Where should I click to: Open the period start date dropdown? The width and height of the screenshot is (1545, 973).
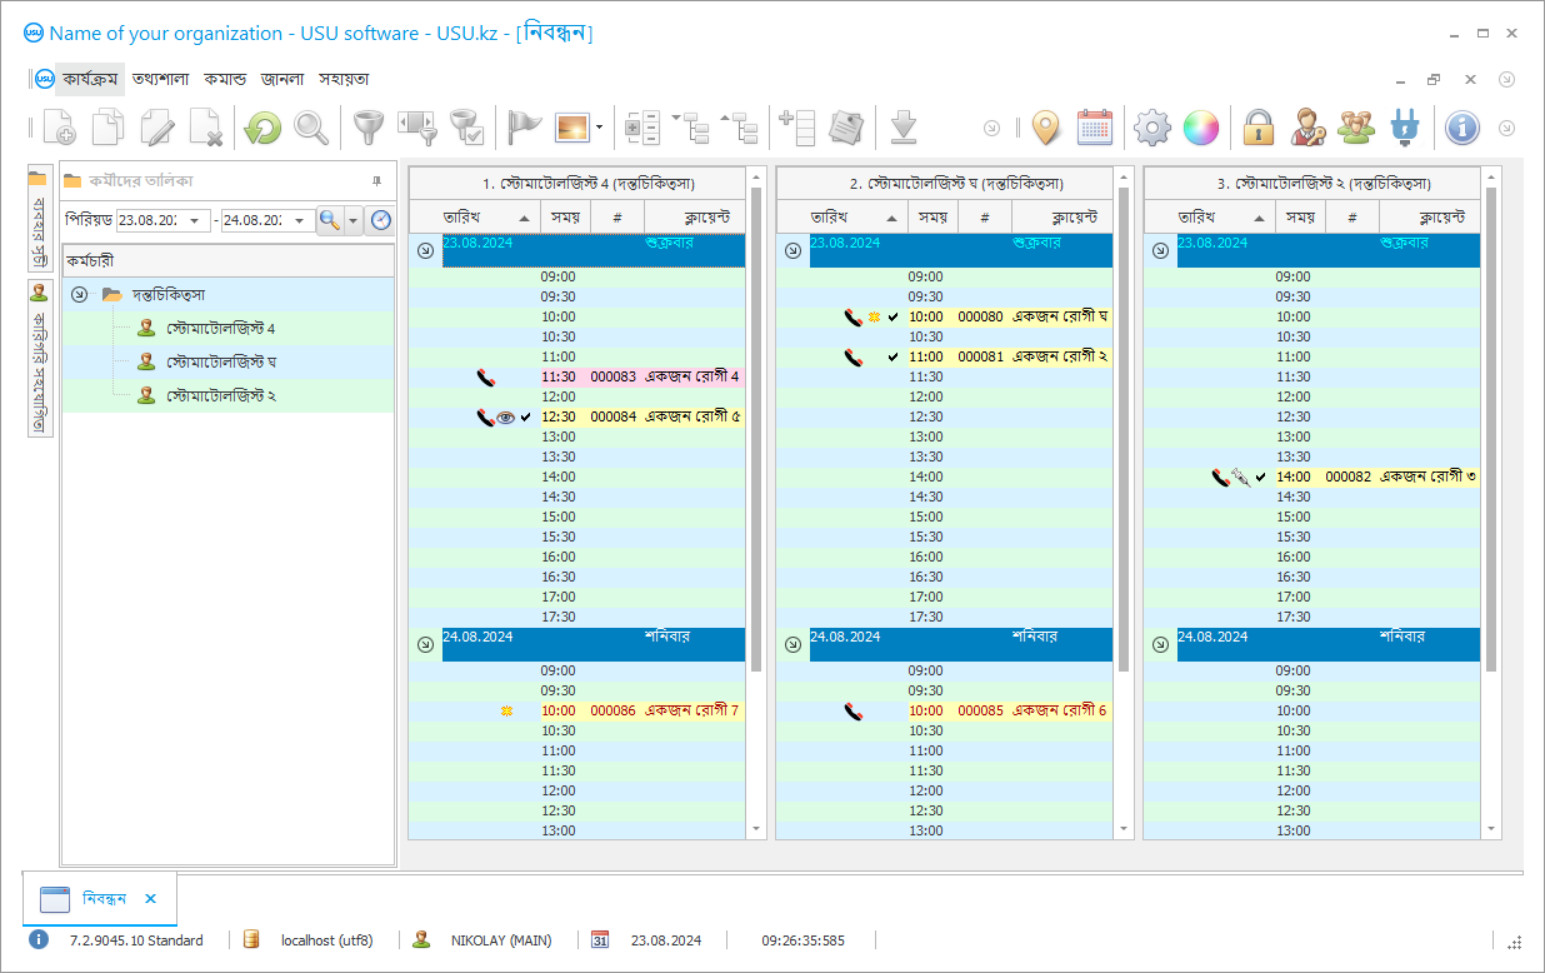point(195,221)
